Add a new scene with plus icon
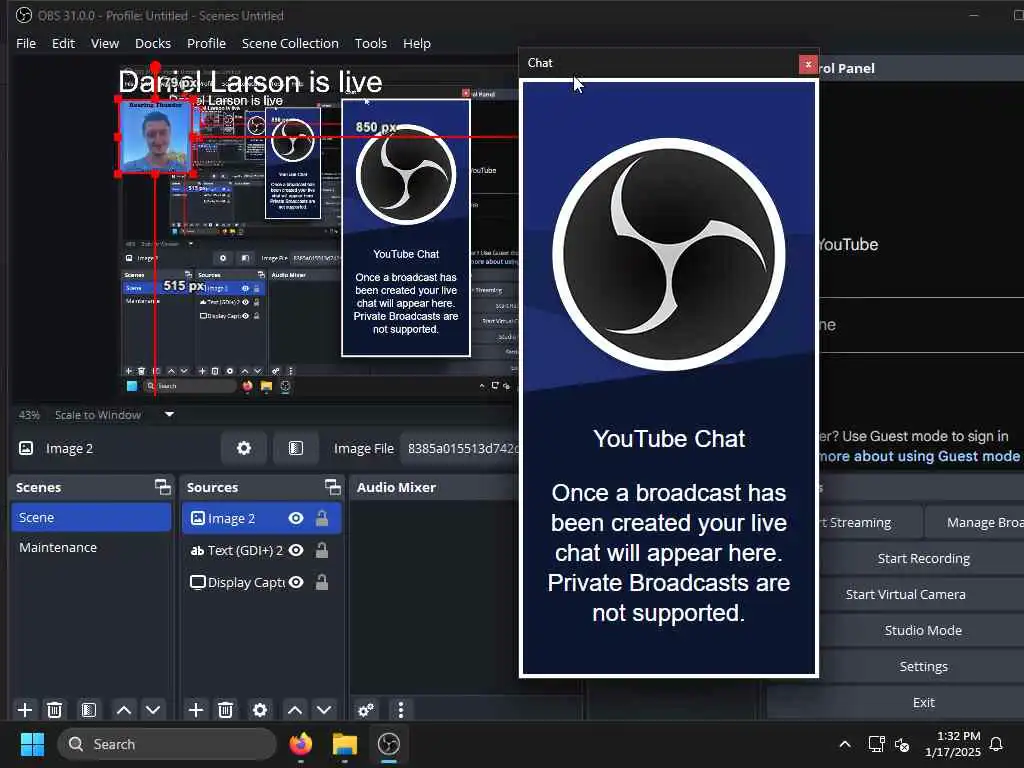The width and height of the screenshot is (1024, 768). coord(25,709)
